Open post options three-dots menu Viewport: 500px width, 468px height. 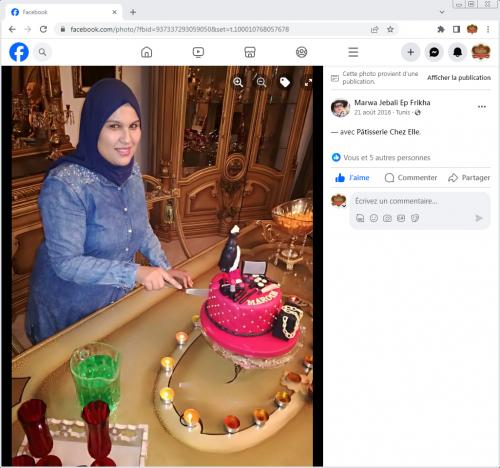(482, 107)
